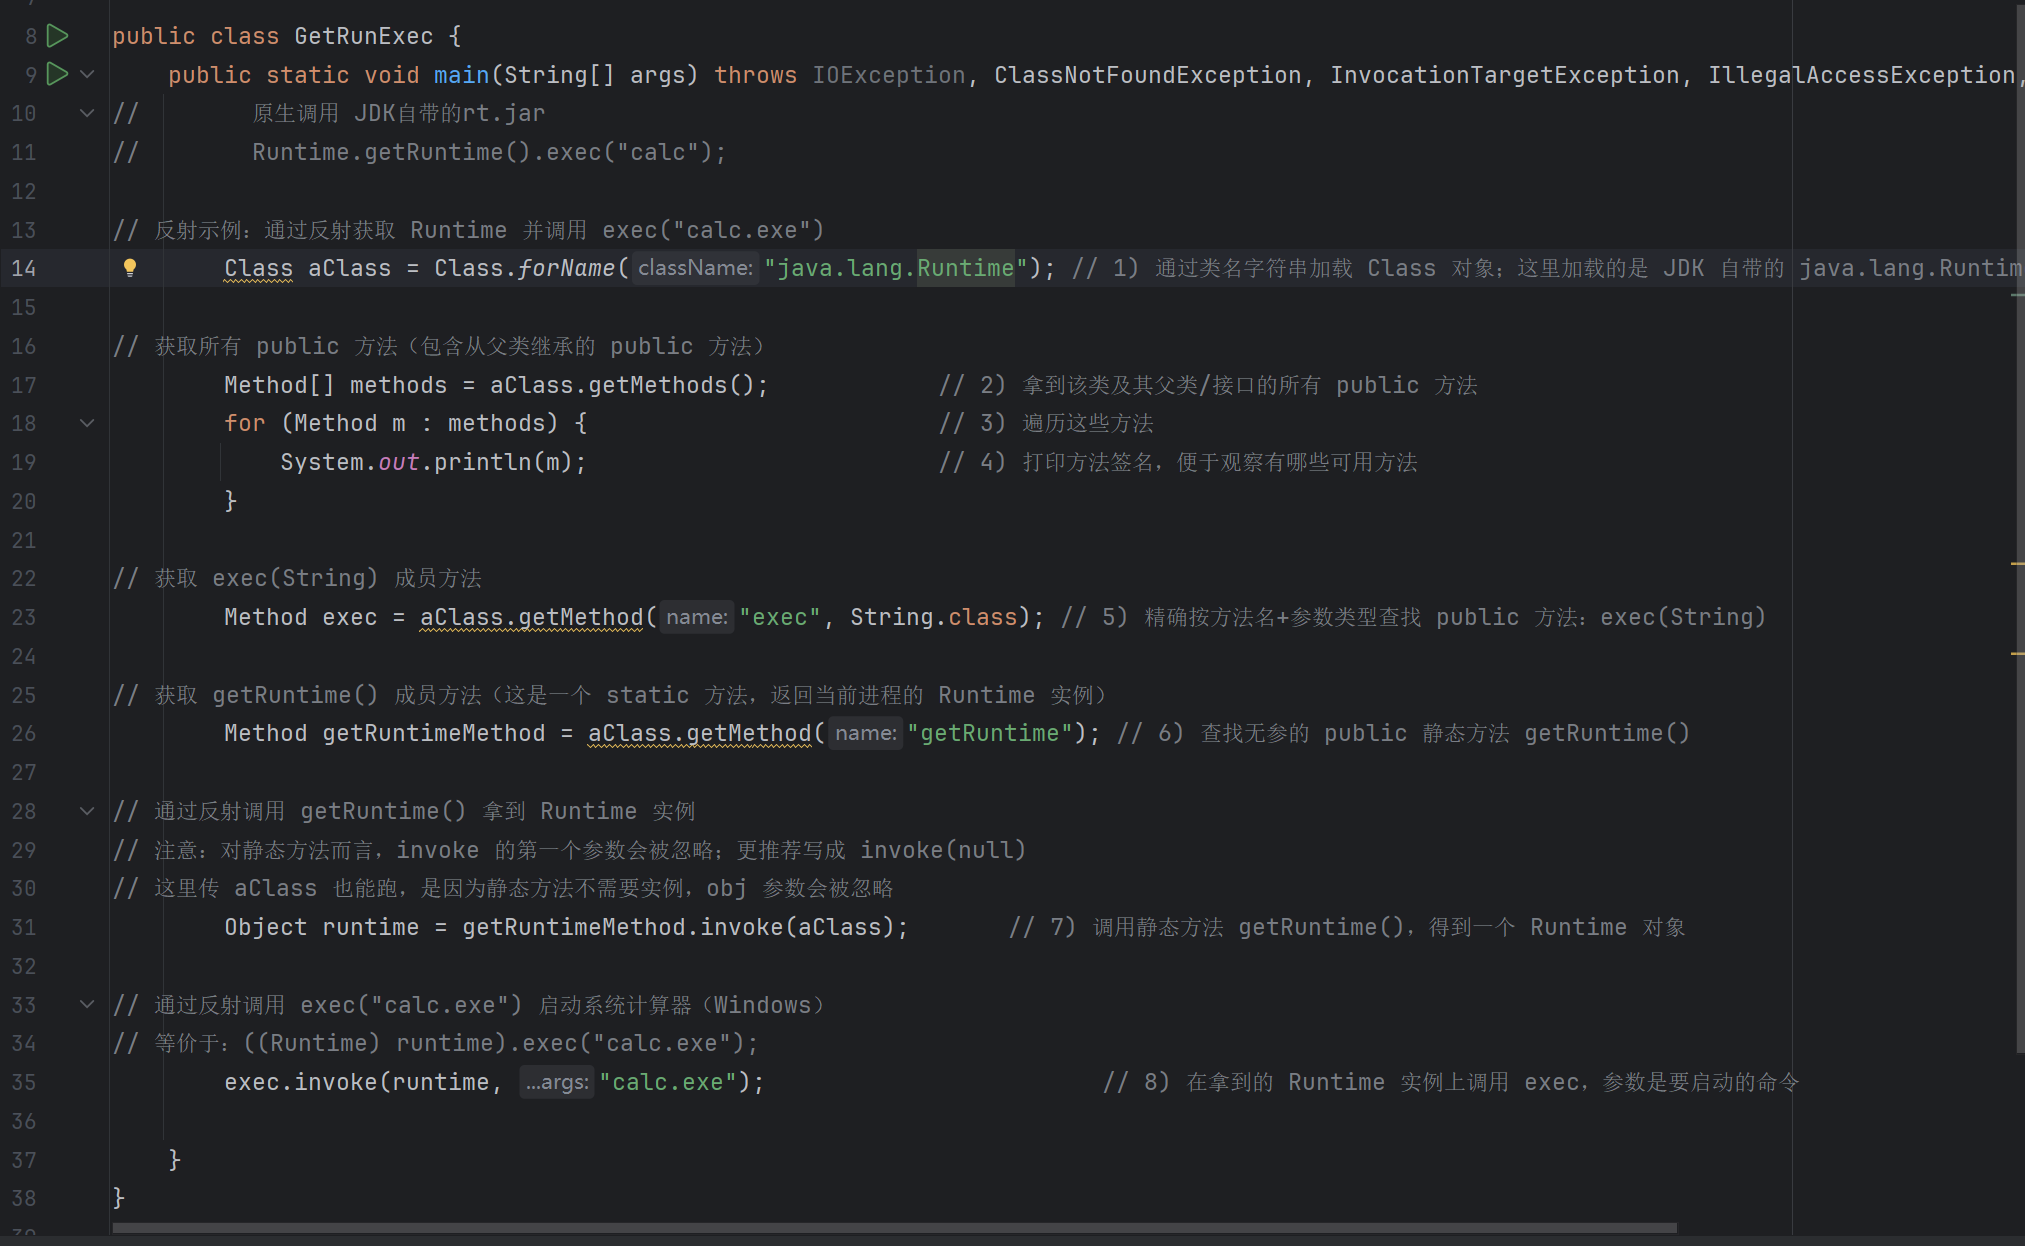Click the yellow lightbulb quick-fix icon
Image resolution: width=2025 pixels, height=1246 pixels.
click(x=129, y=267)
